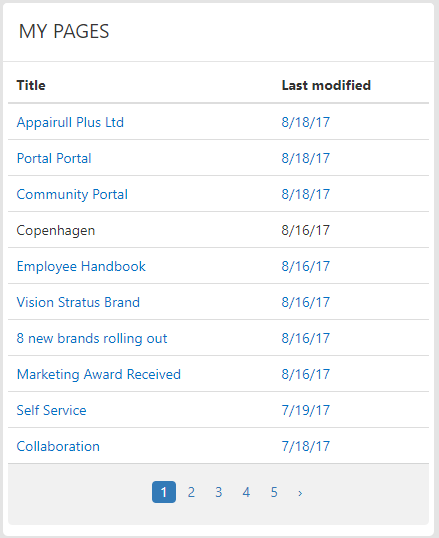This screenshot has height=538, width=439.
Task: Open the 8 new brands rolling out page
Action: [92, 339]
